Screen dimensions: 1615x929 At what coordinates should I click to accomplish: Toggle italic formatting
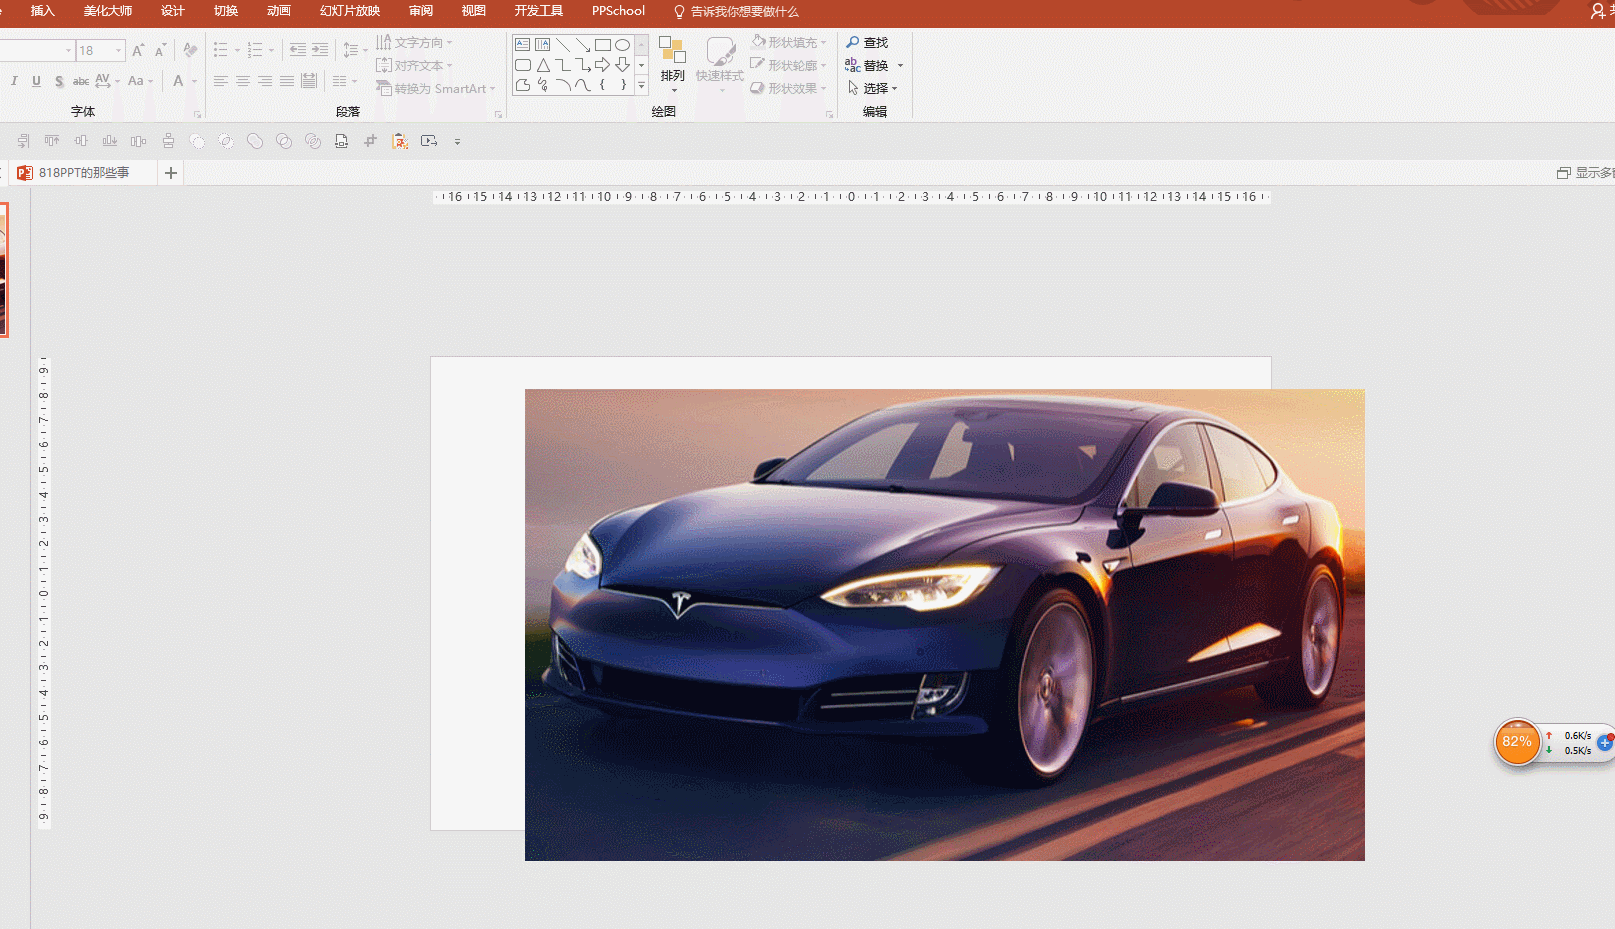coord(14,81)
